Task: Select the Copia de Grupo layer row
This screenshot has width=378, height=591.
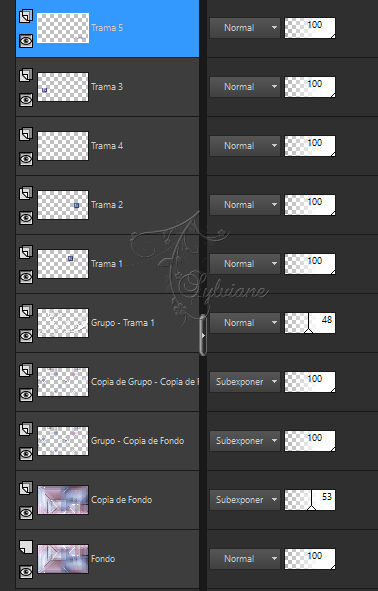Action: tap(107, 382)
